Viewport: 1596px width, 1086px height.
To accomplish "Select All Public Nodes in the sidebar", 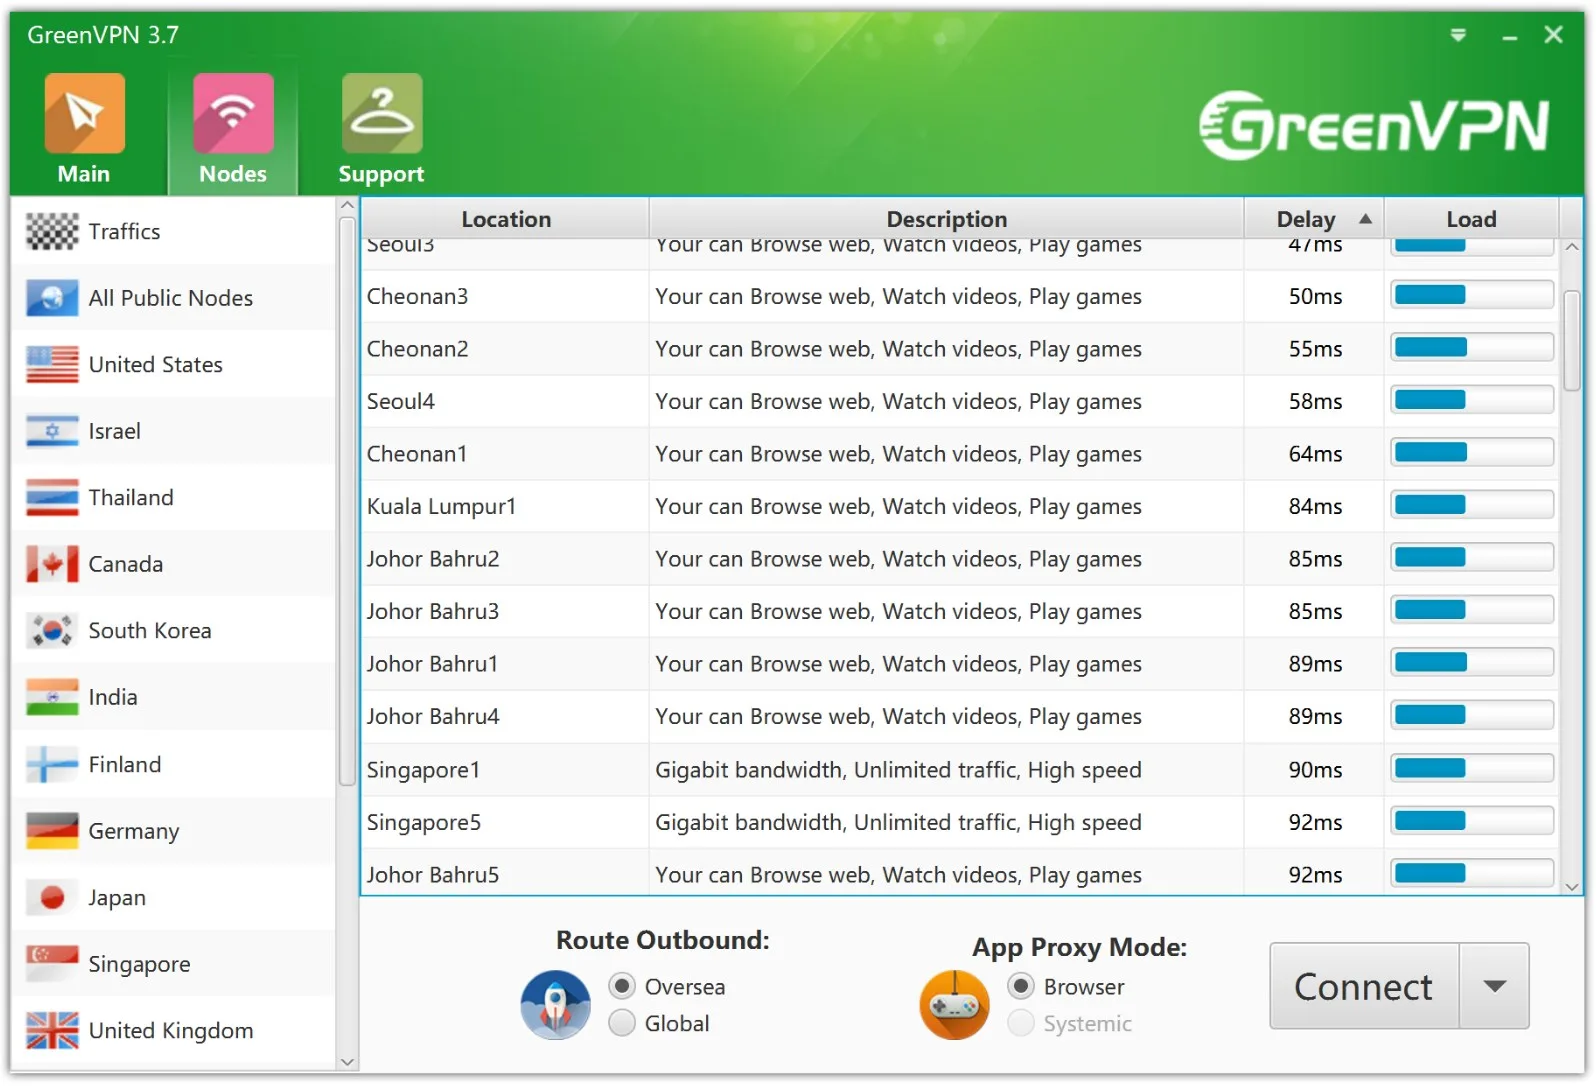I will (174, 298).
